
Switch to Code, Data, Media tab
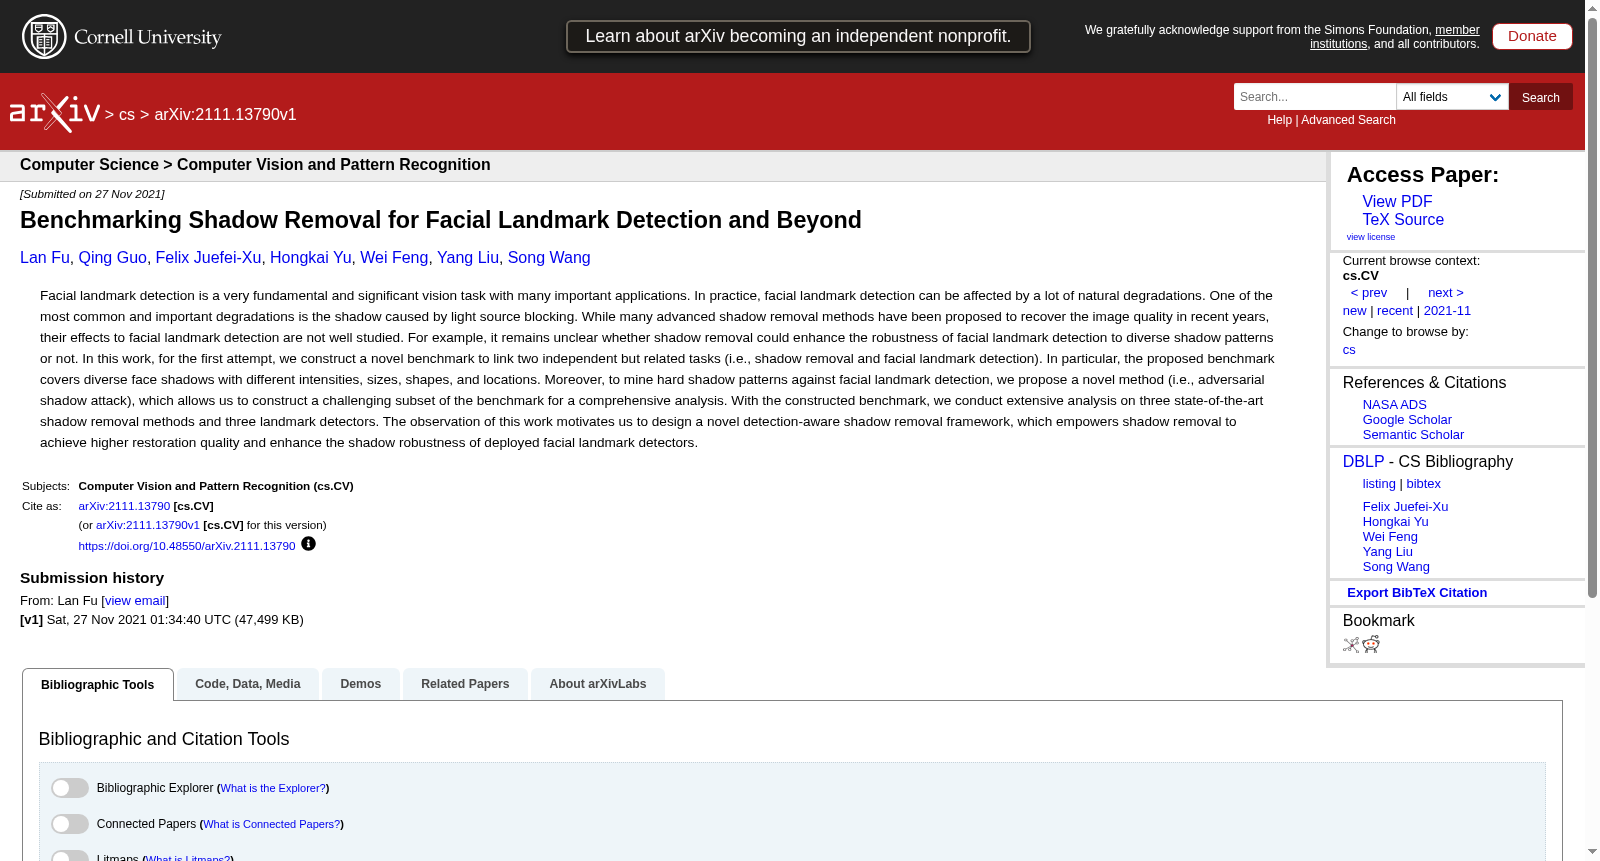[x=248, y=684]
